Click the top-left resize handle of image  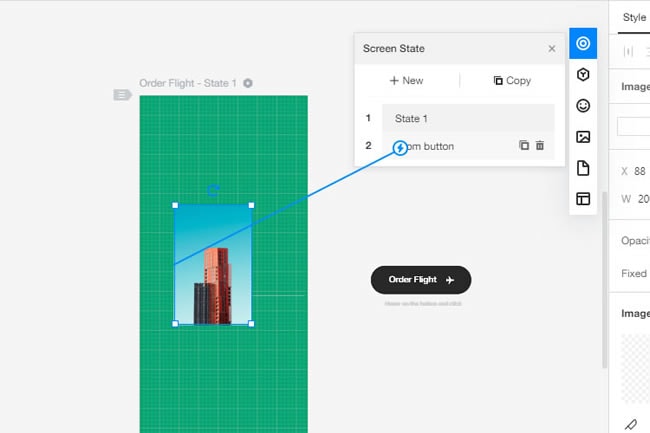click(x=175, y=205)
